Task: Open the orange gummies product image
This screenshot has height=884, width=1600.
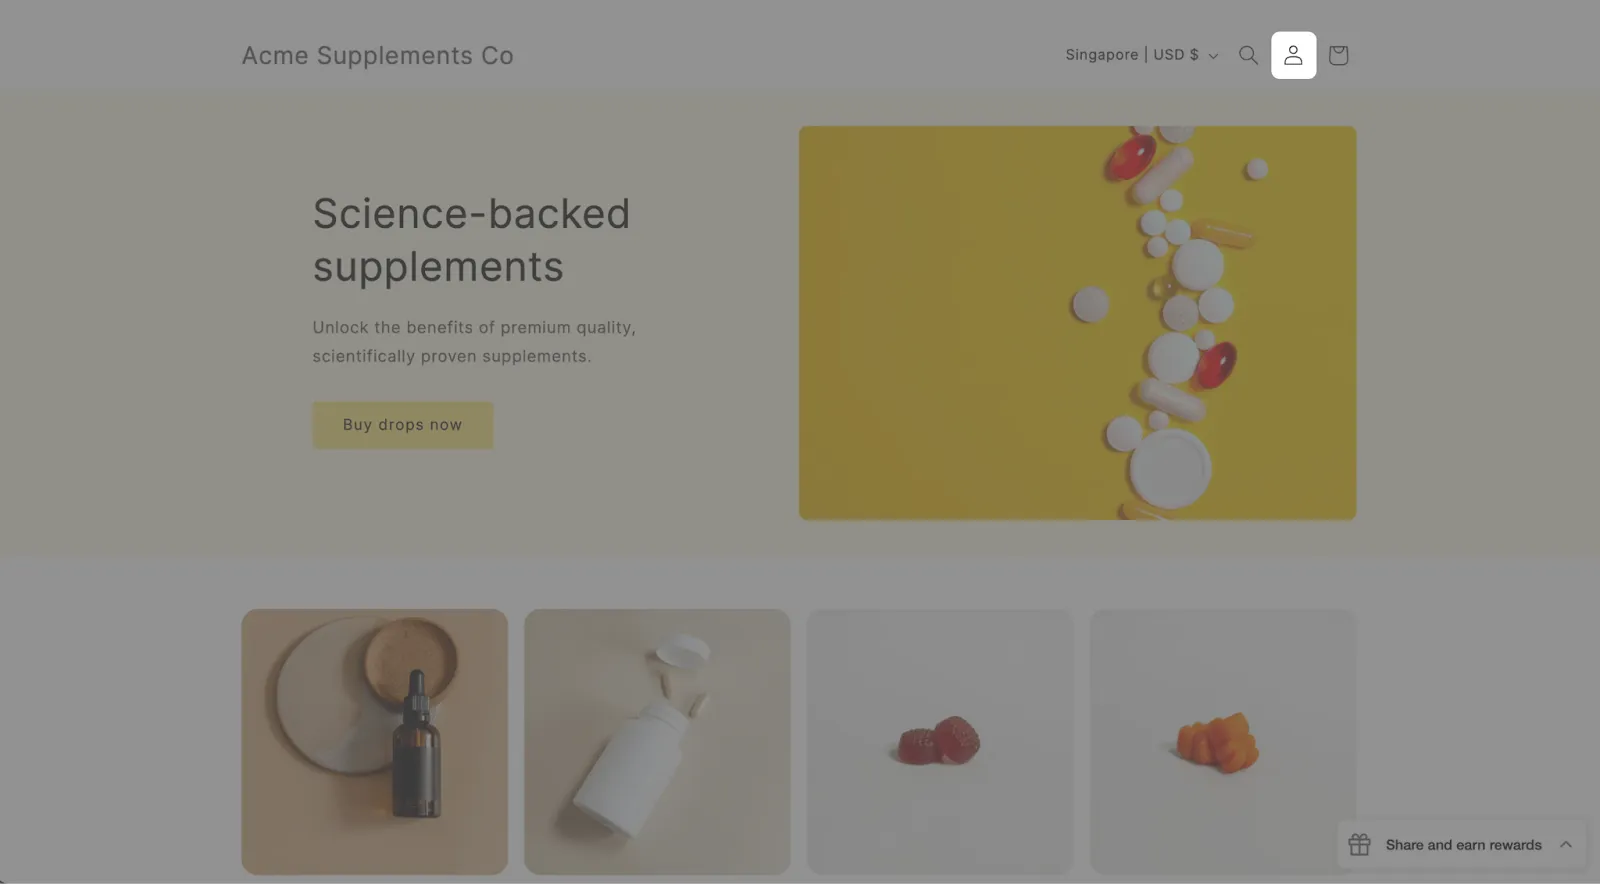Action: pos(1223,742)
